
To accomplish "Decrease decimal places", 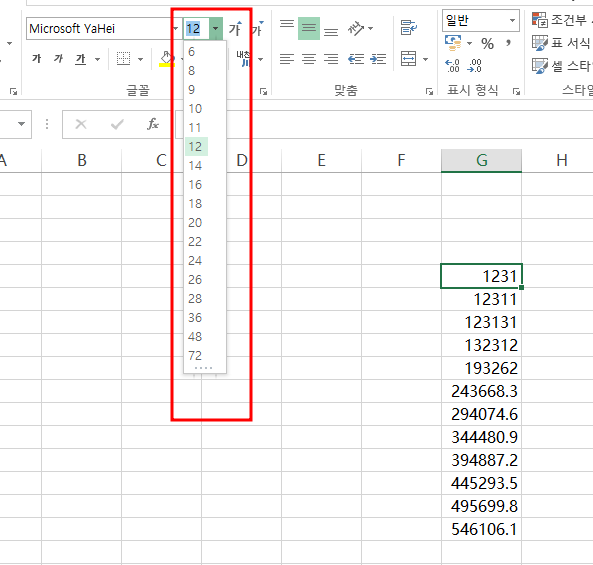I will pos(474,66).
